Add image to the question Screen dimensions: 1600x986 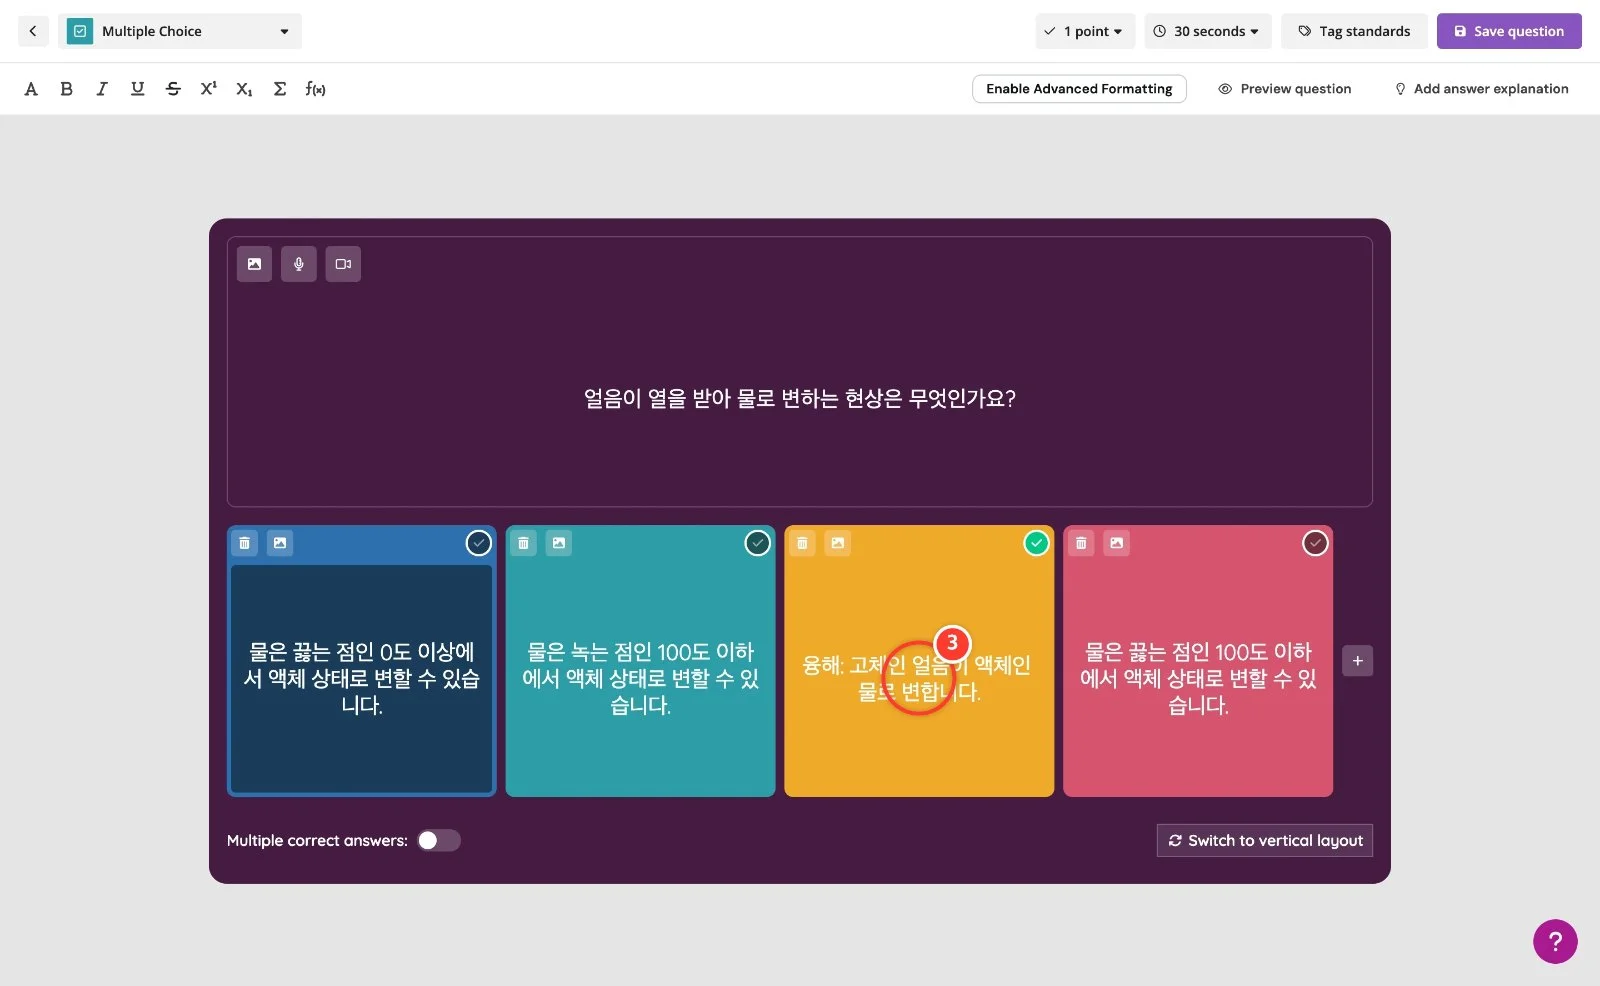pyautogui.click(x=254, y=264)
